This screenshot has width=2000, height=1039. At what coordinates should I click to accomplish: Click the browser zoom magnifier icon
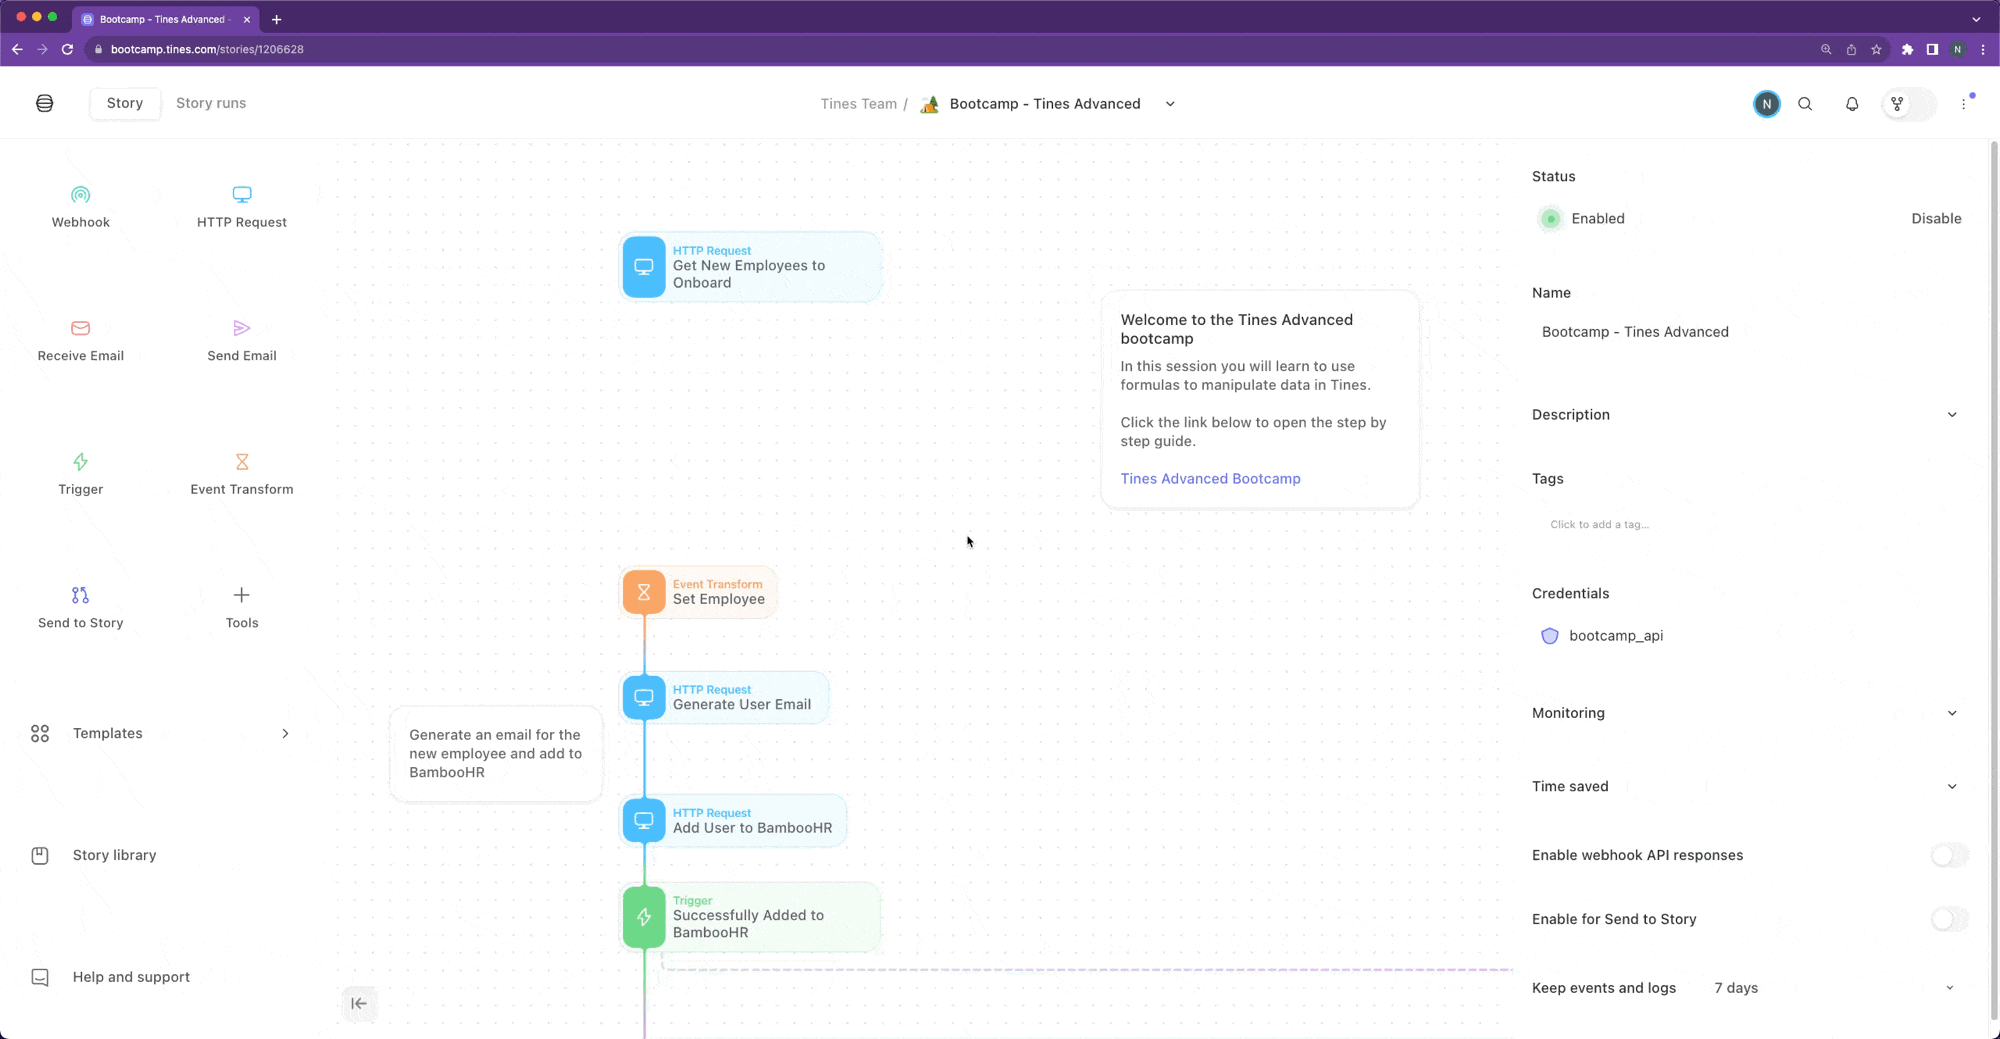click(1826, 49)
